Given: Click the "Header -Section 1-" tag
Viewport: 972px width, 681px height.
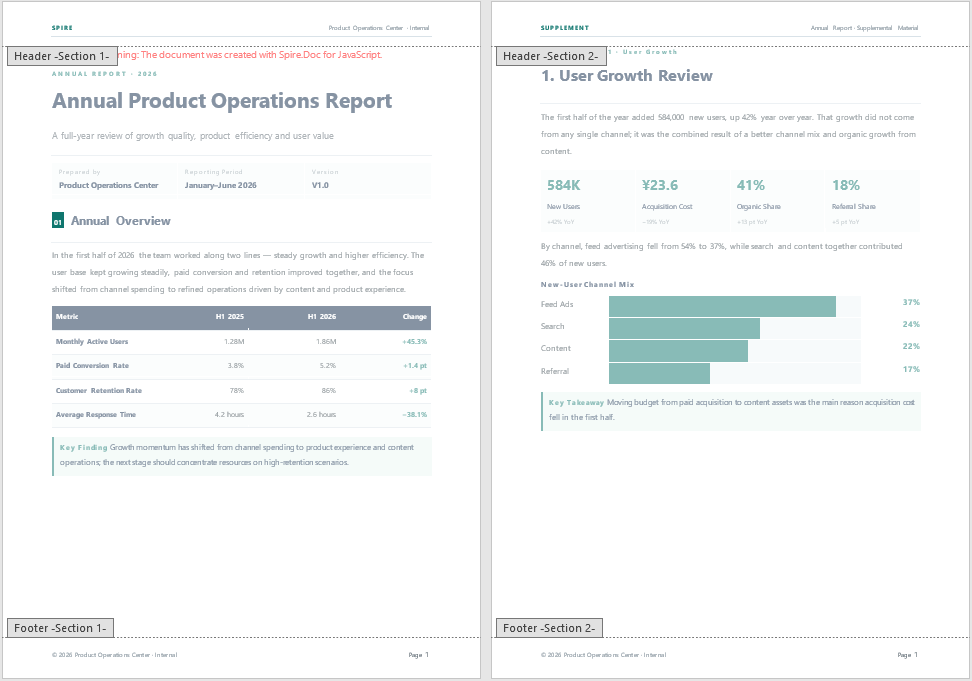Looking at the screenshot, I should pos(62,56).
